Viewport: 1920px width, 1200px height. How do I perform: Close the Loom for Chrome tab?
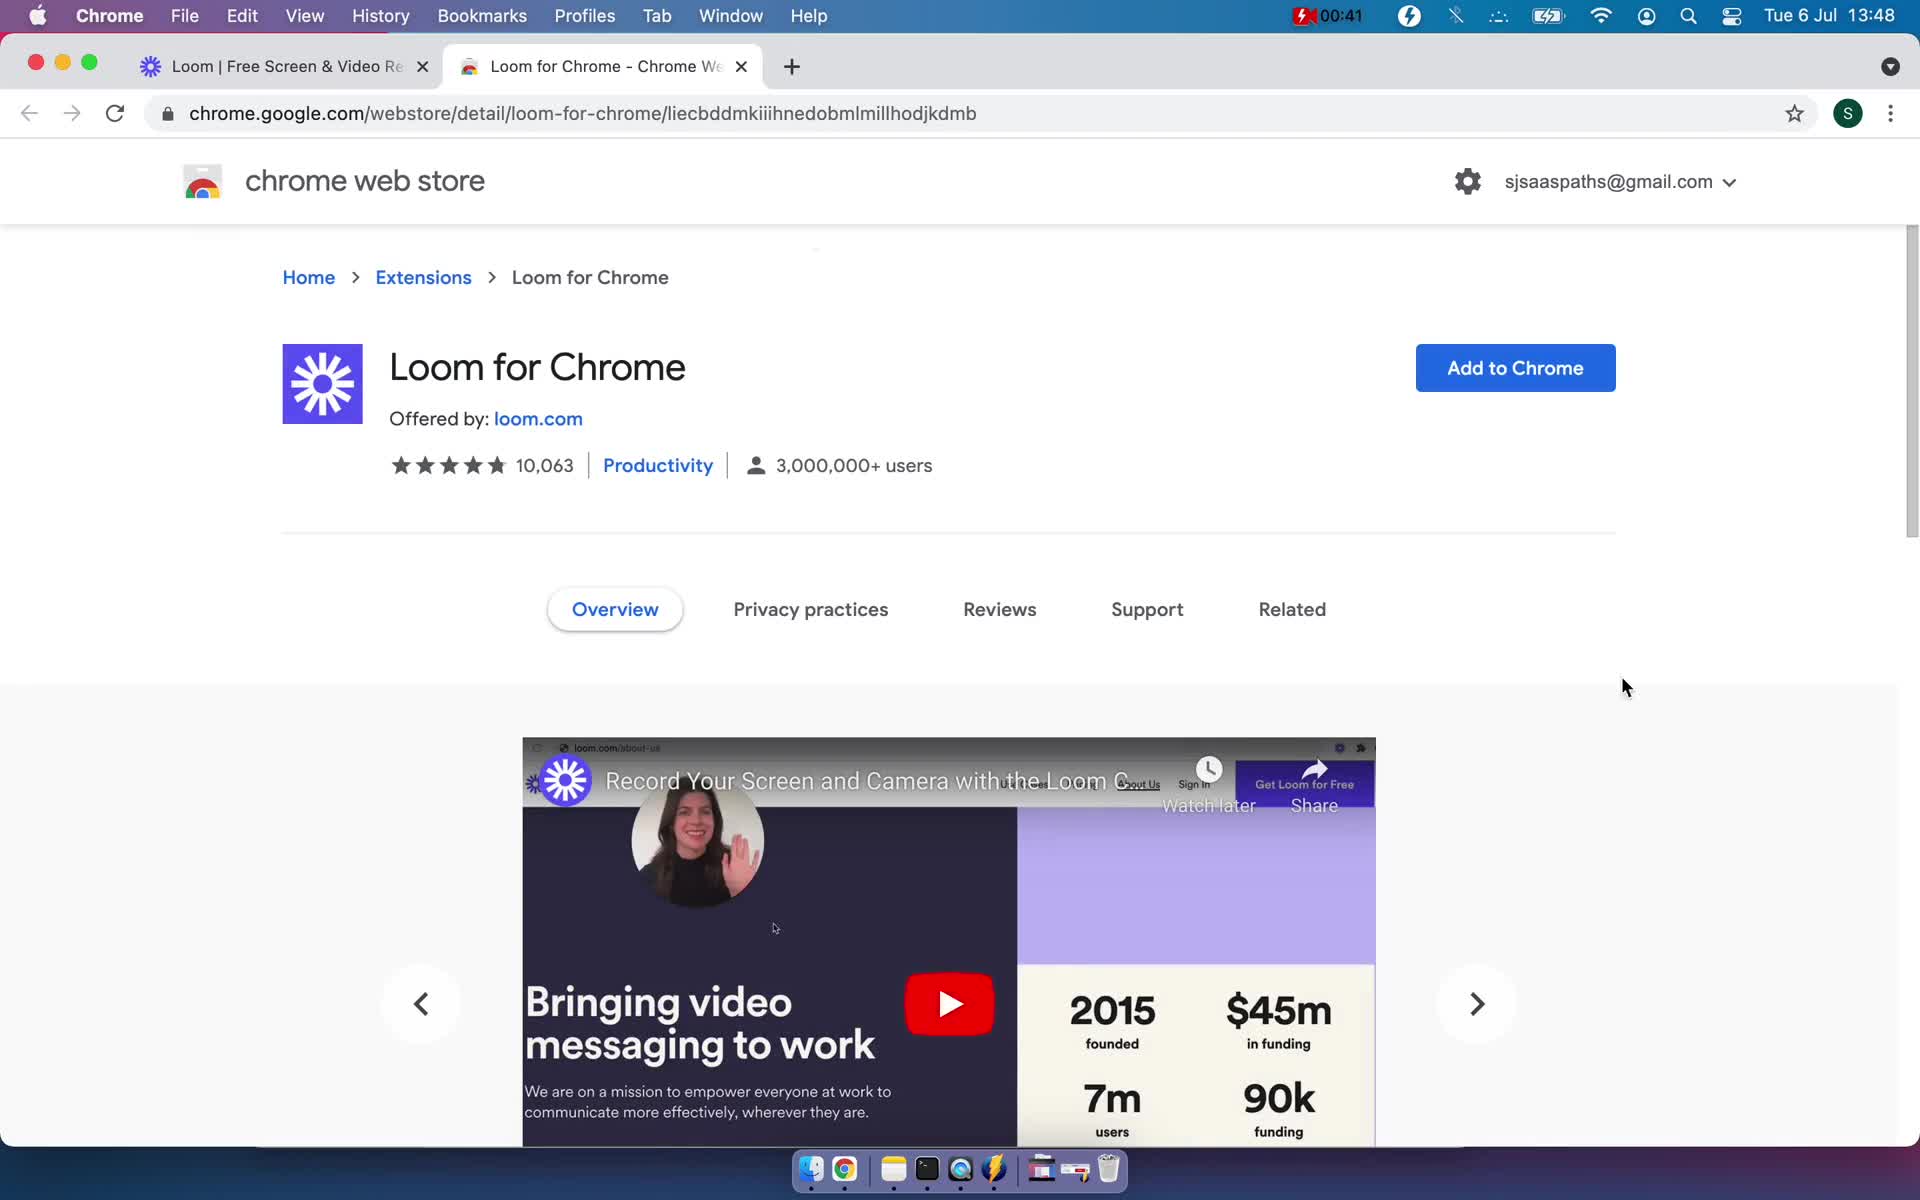[741, 66]
